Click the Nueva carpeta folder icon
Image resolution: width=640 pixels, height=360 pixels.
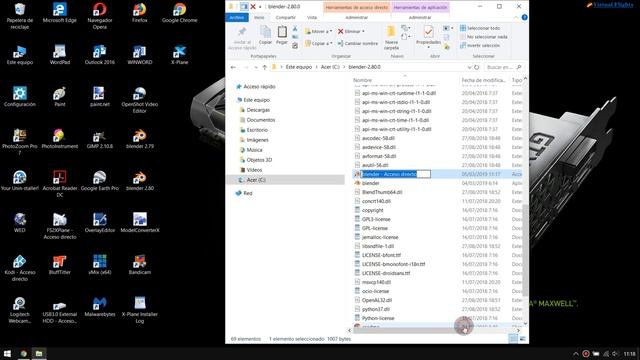[x=391, y=38]
